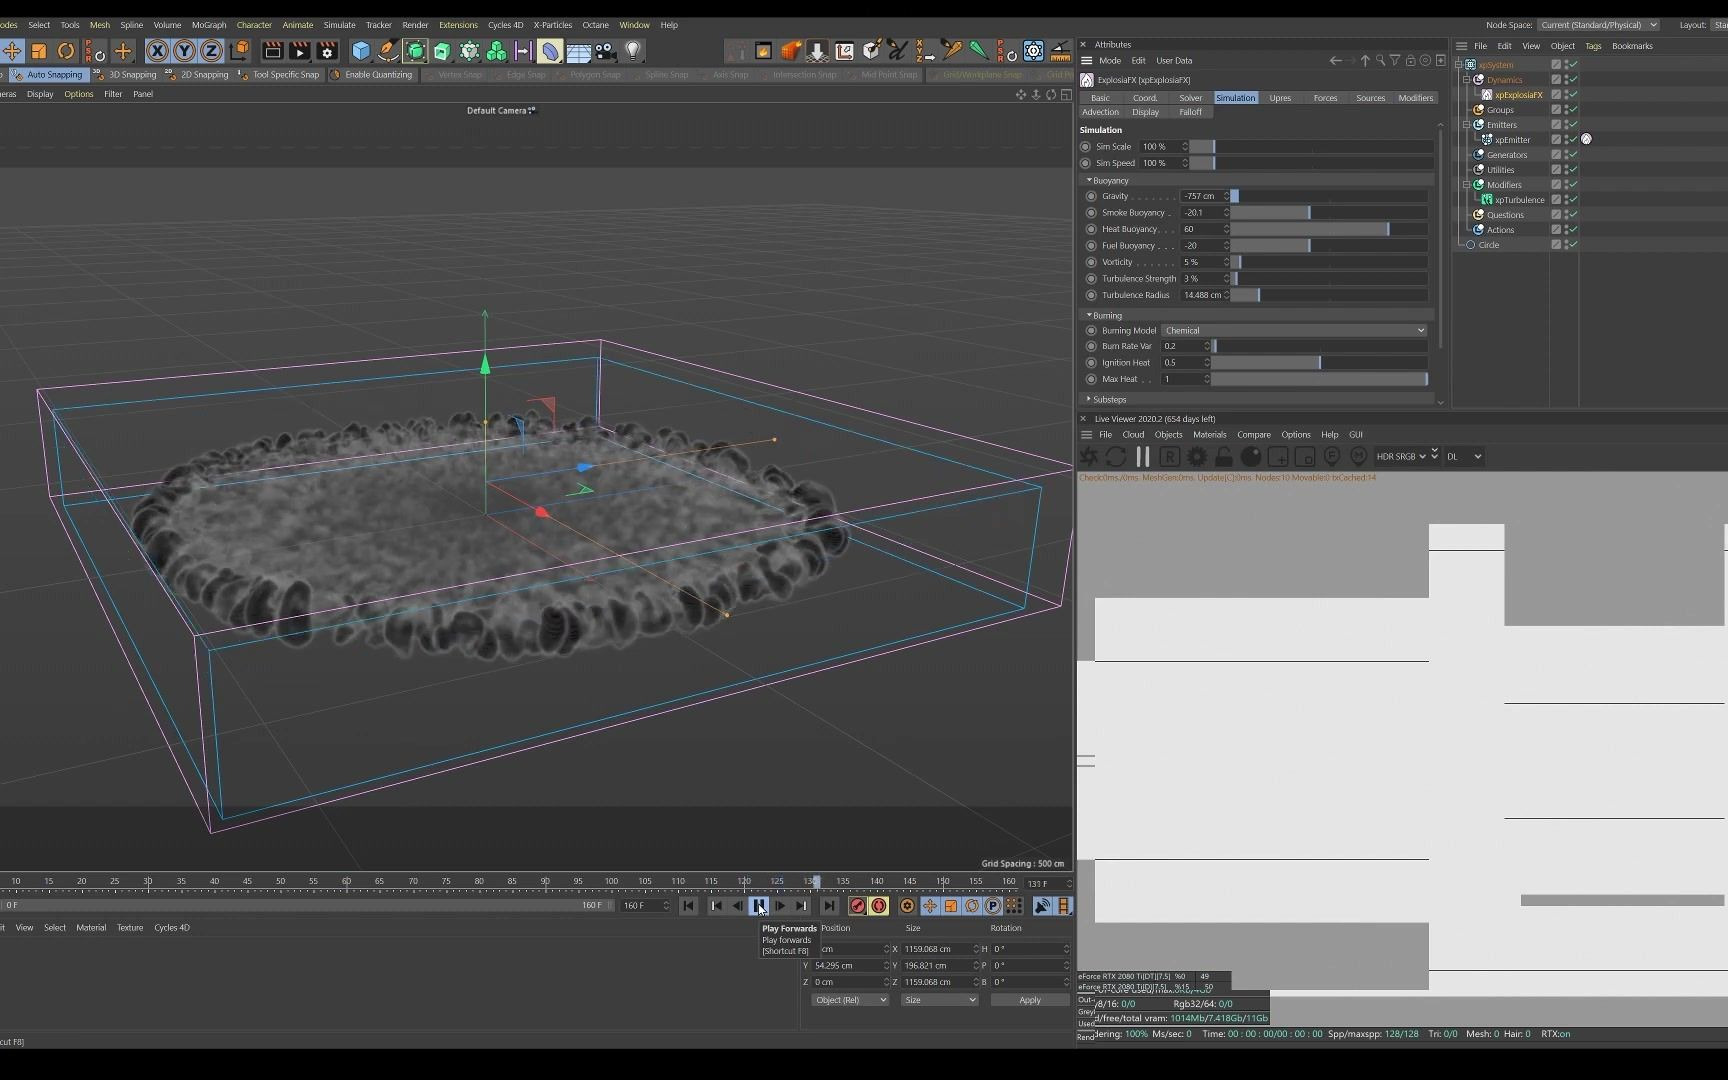Screen dimensions: 1728x1080
Task: Select the Scale tool icon
Action: point(39,51)
